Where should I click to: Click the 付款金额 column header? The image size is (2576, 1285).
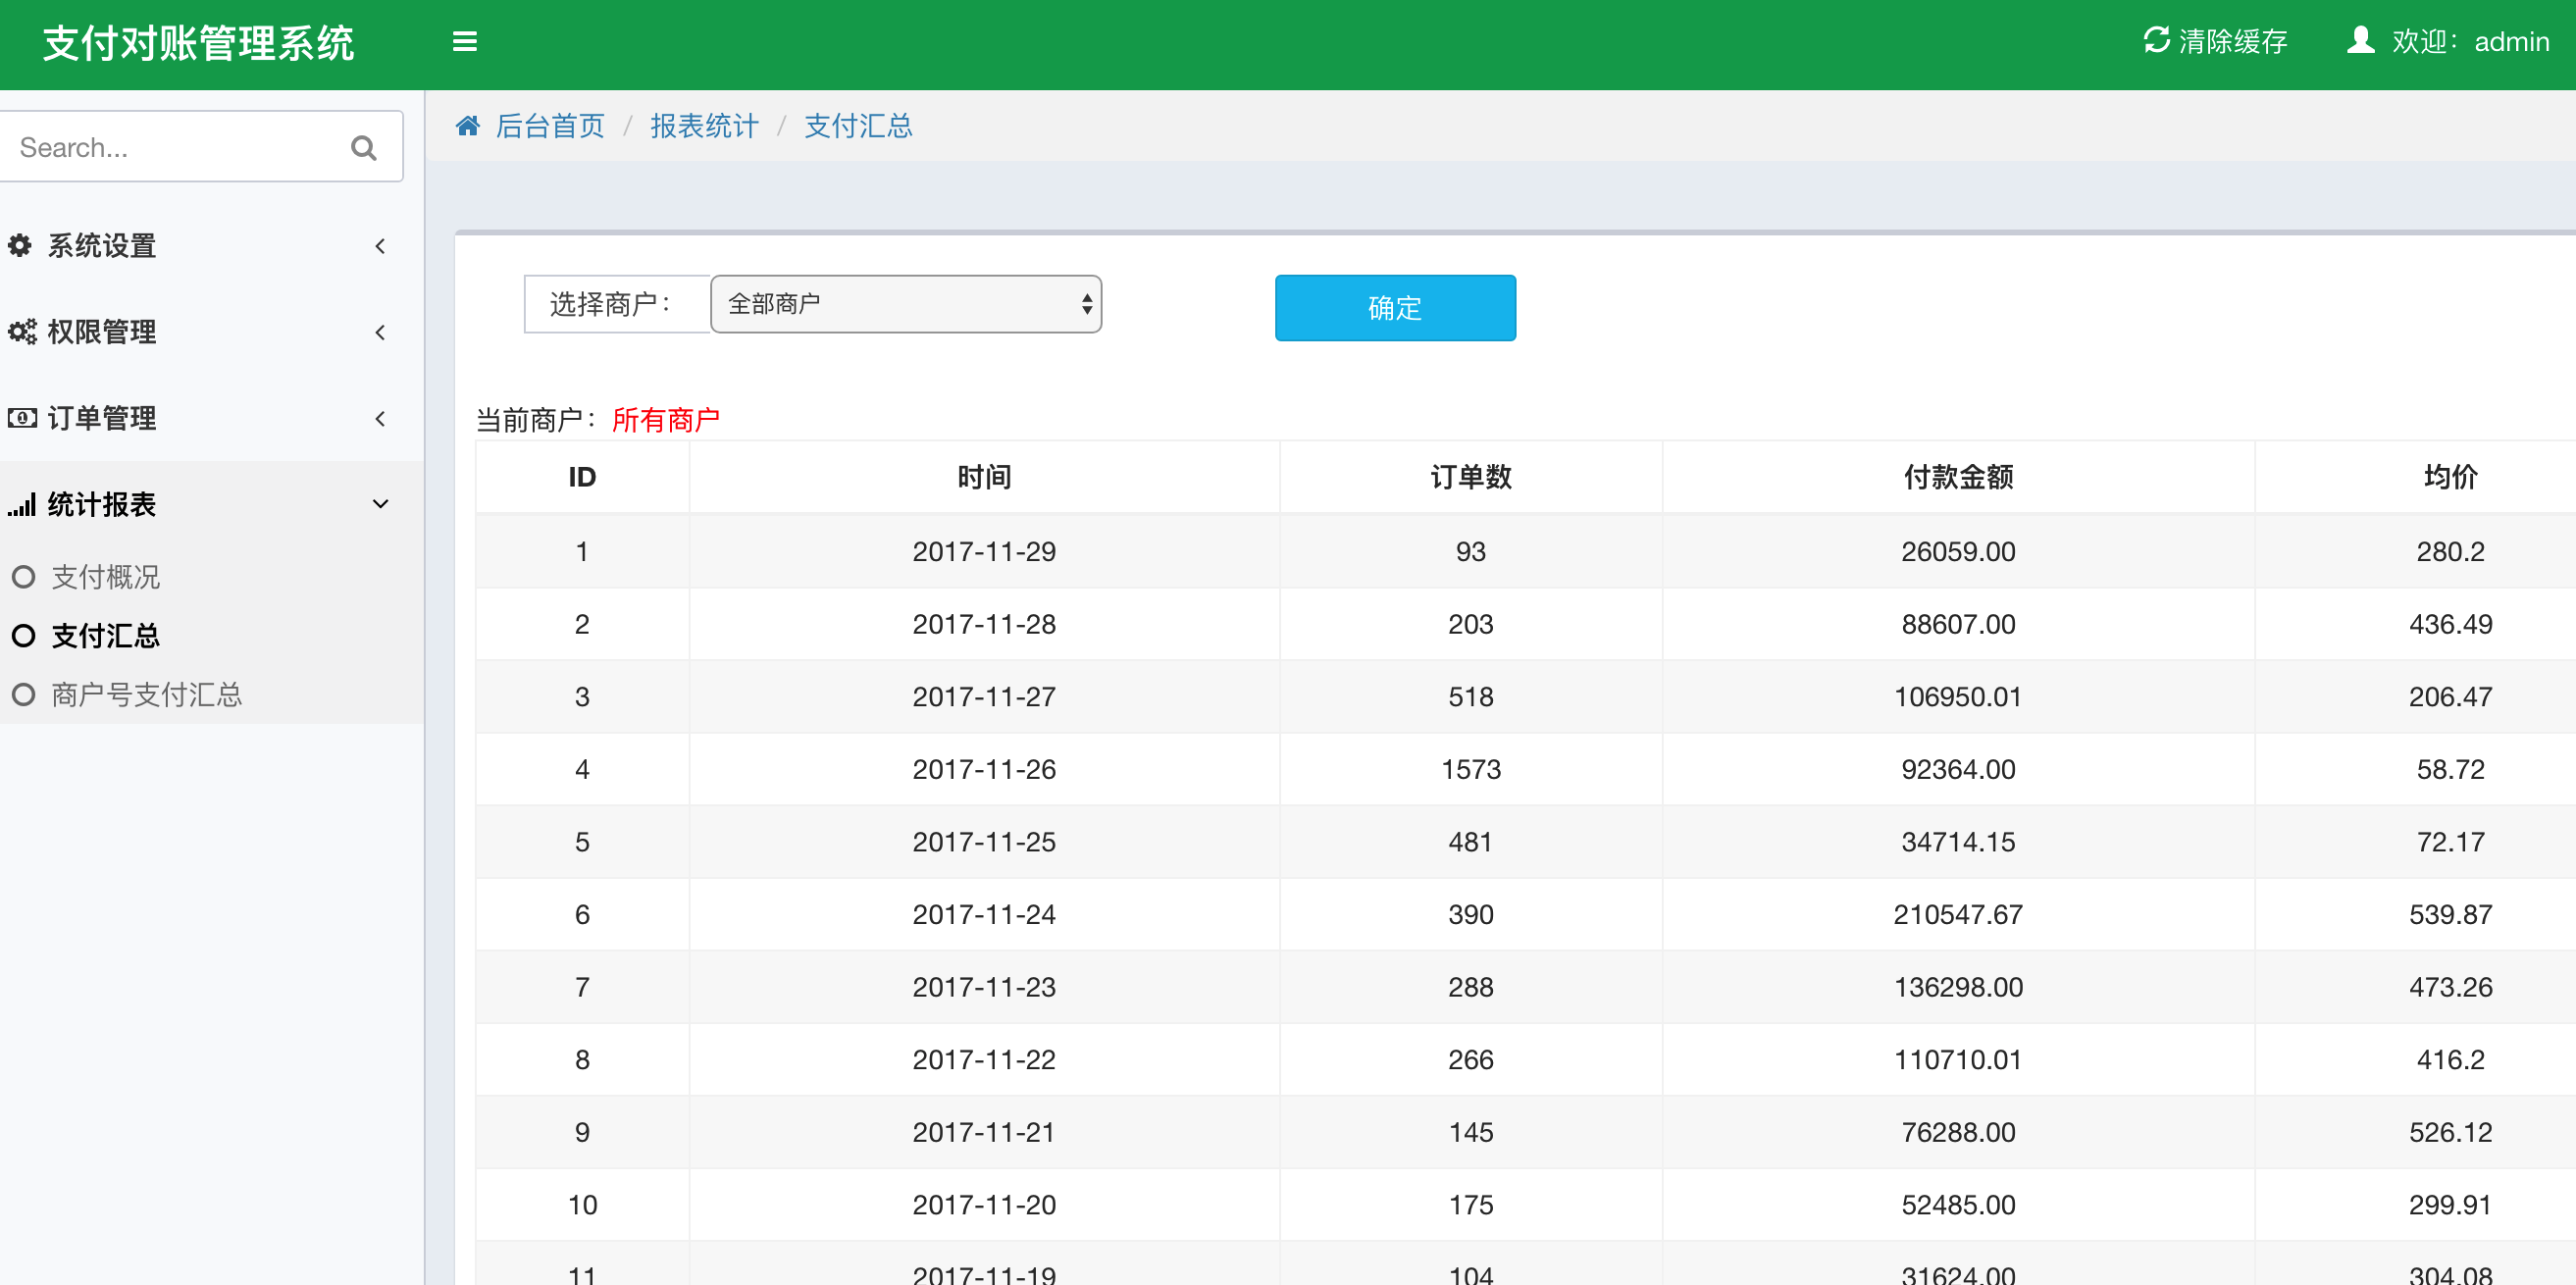[1958, 477]
